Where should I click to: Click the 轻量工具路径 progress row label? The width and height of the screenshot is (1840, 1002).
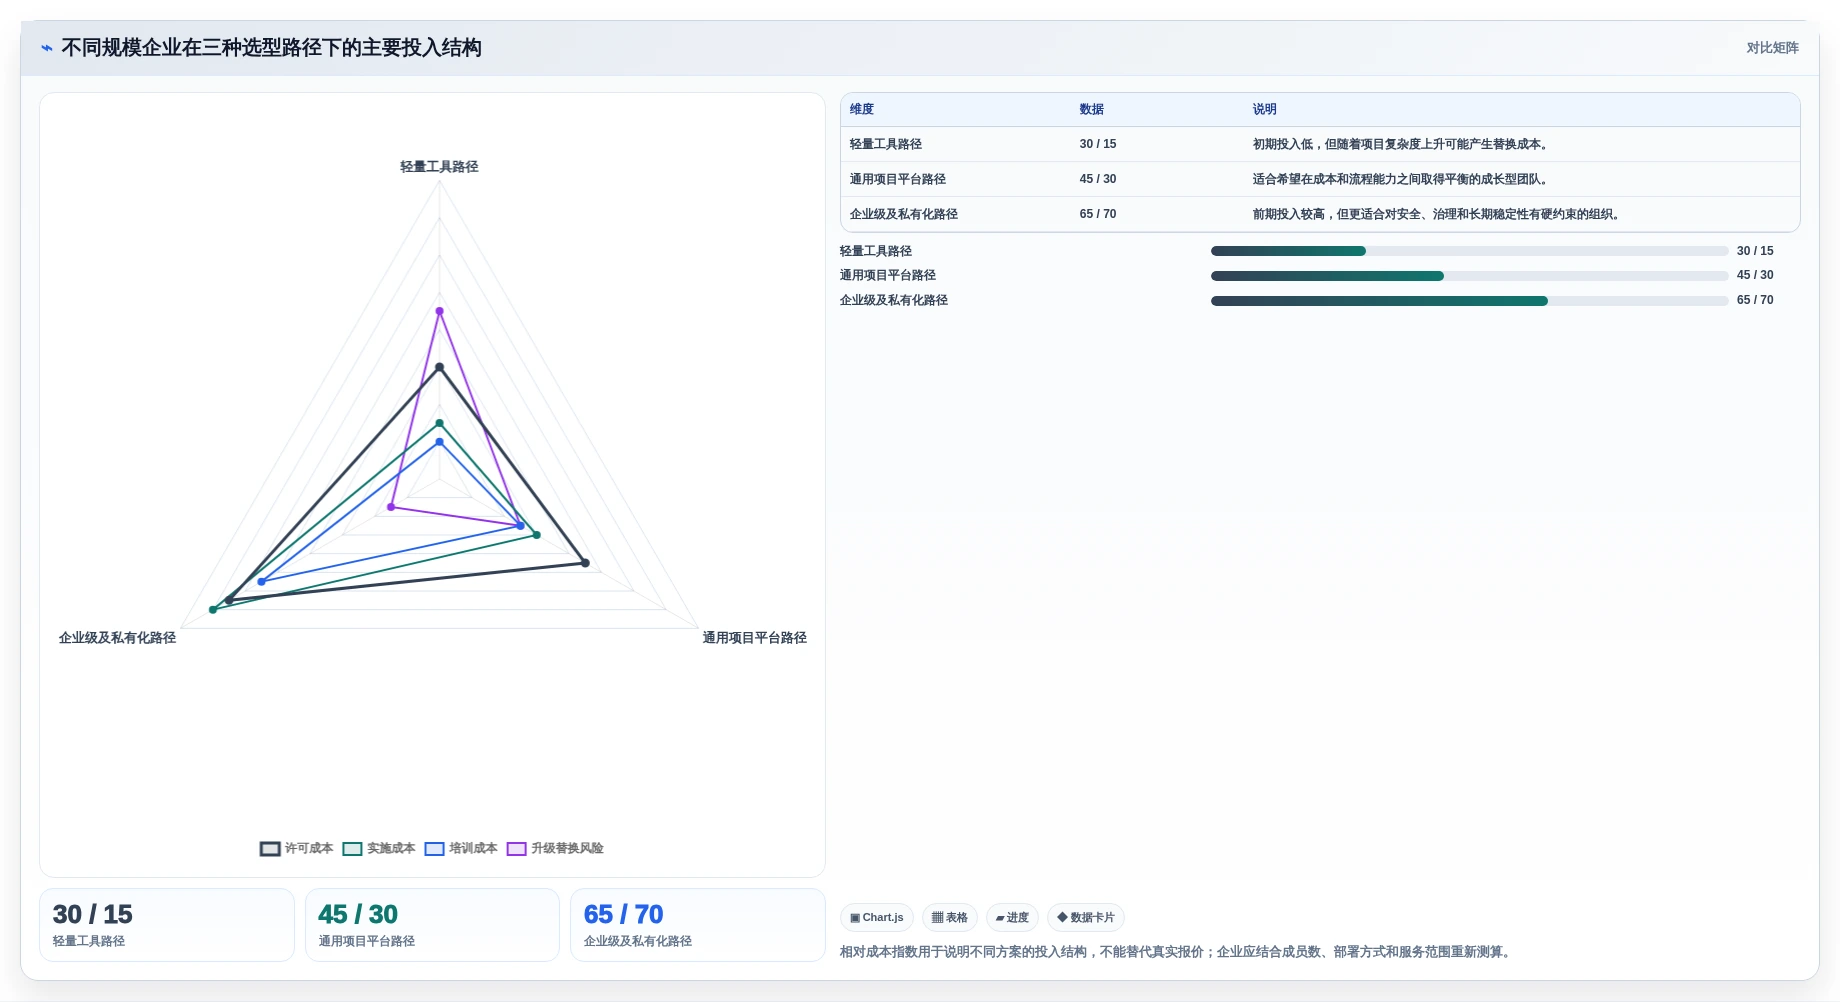pos(876,251)
